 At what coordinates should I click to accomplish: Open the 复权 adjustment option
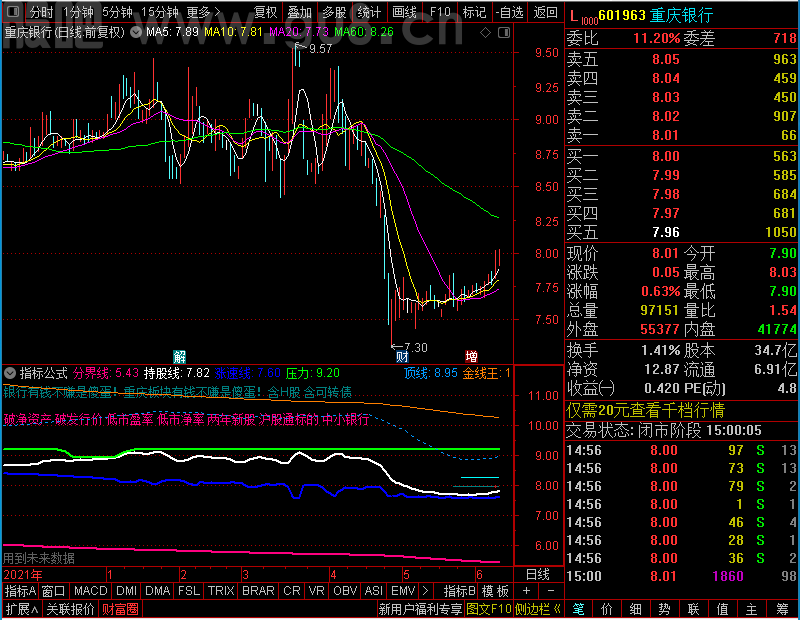point(265,12)
